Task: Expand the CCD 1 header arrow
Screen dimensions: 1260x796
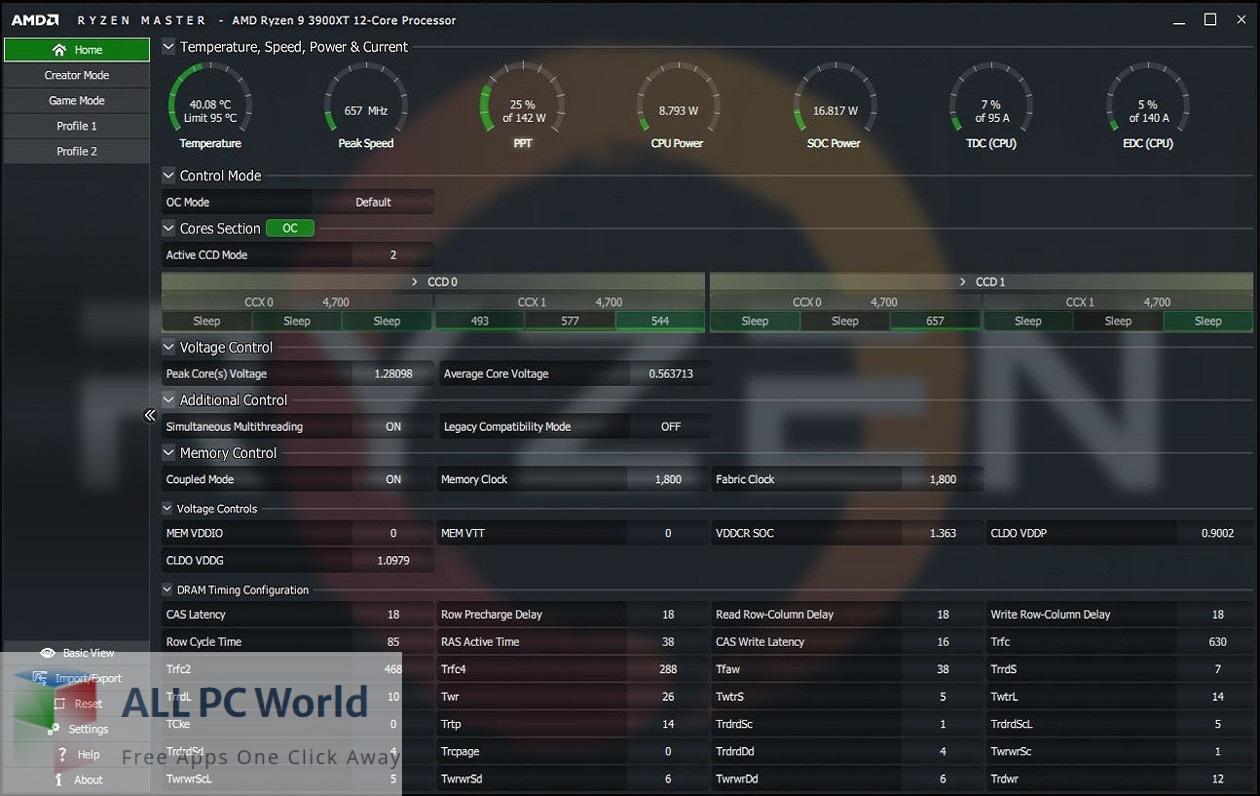Action: coord(963,282)
